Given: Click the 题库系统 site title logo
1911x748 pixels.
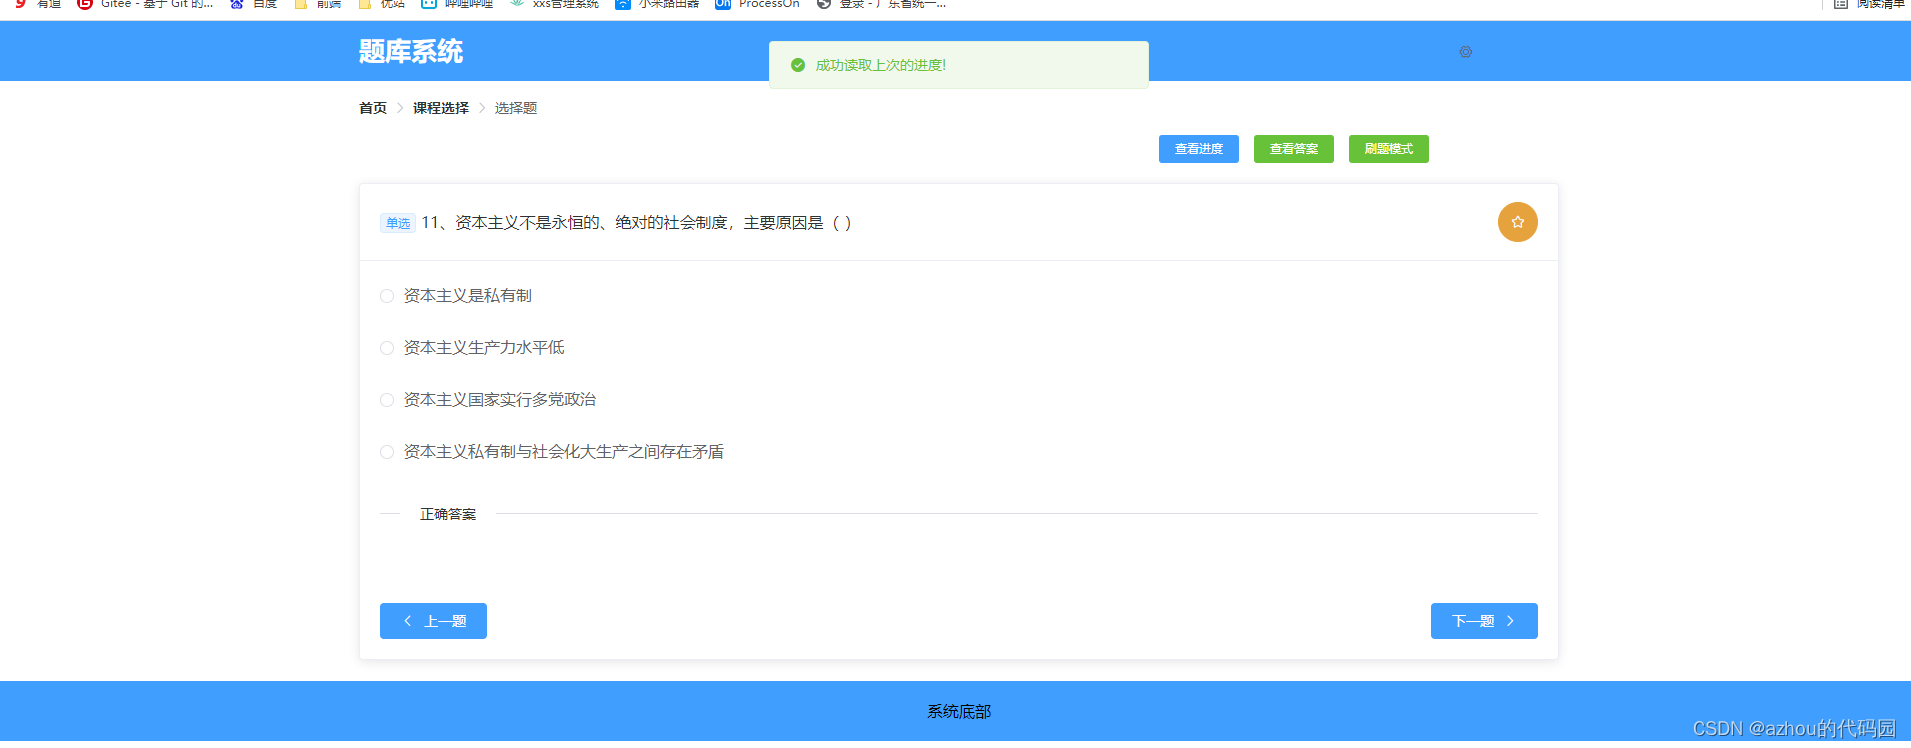Looking at the screenshot, I should (x=411, y=51).
